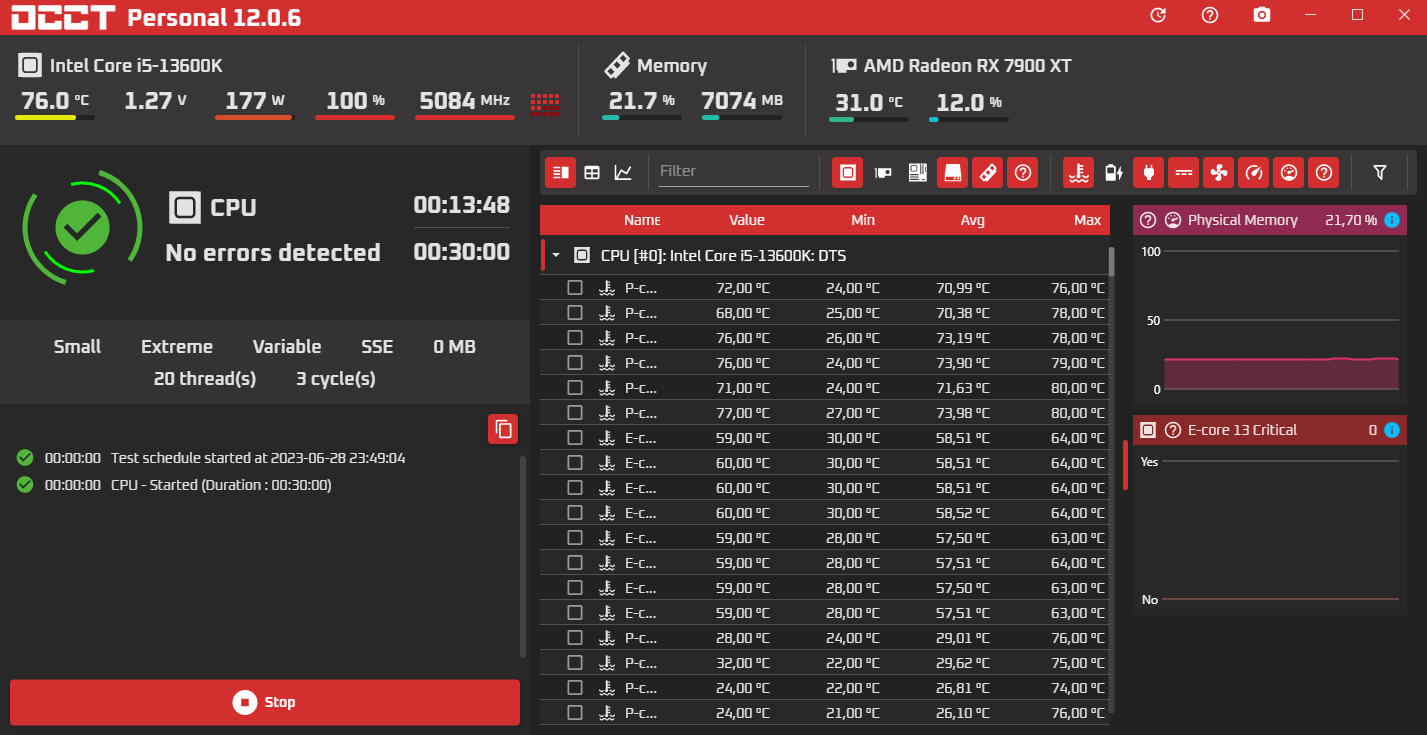Toggle the unknown hardware filter icon

point(1022,172)
